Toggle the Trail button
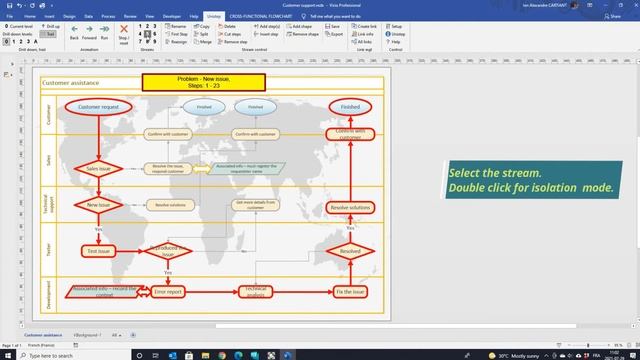The height and width of the screenshot is (360, 640). (48, 34)
